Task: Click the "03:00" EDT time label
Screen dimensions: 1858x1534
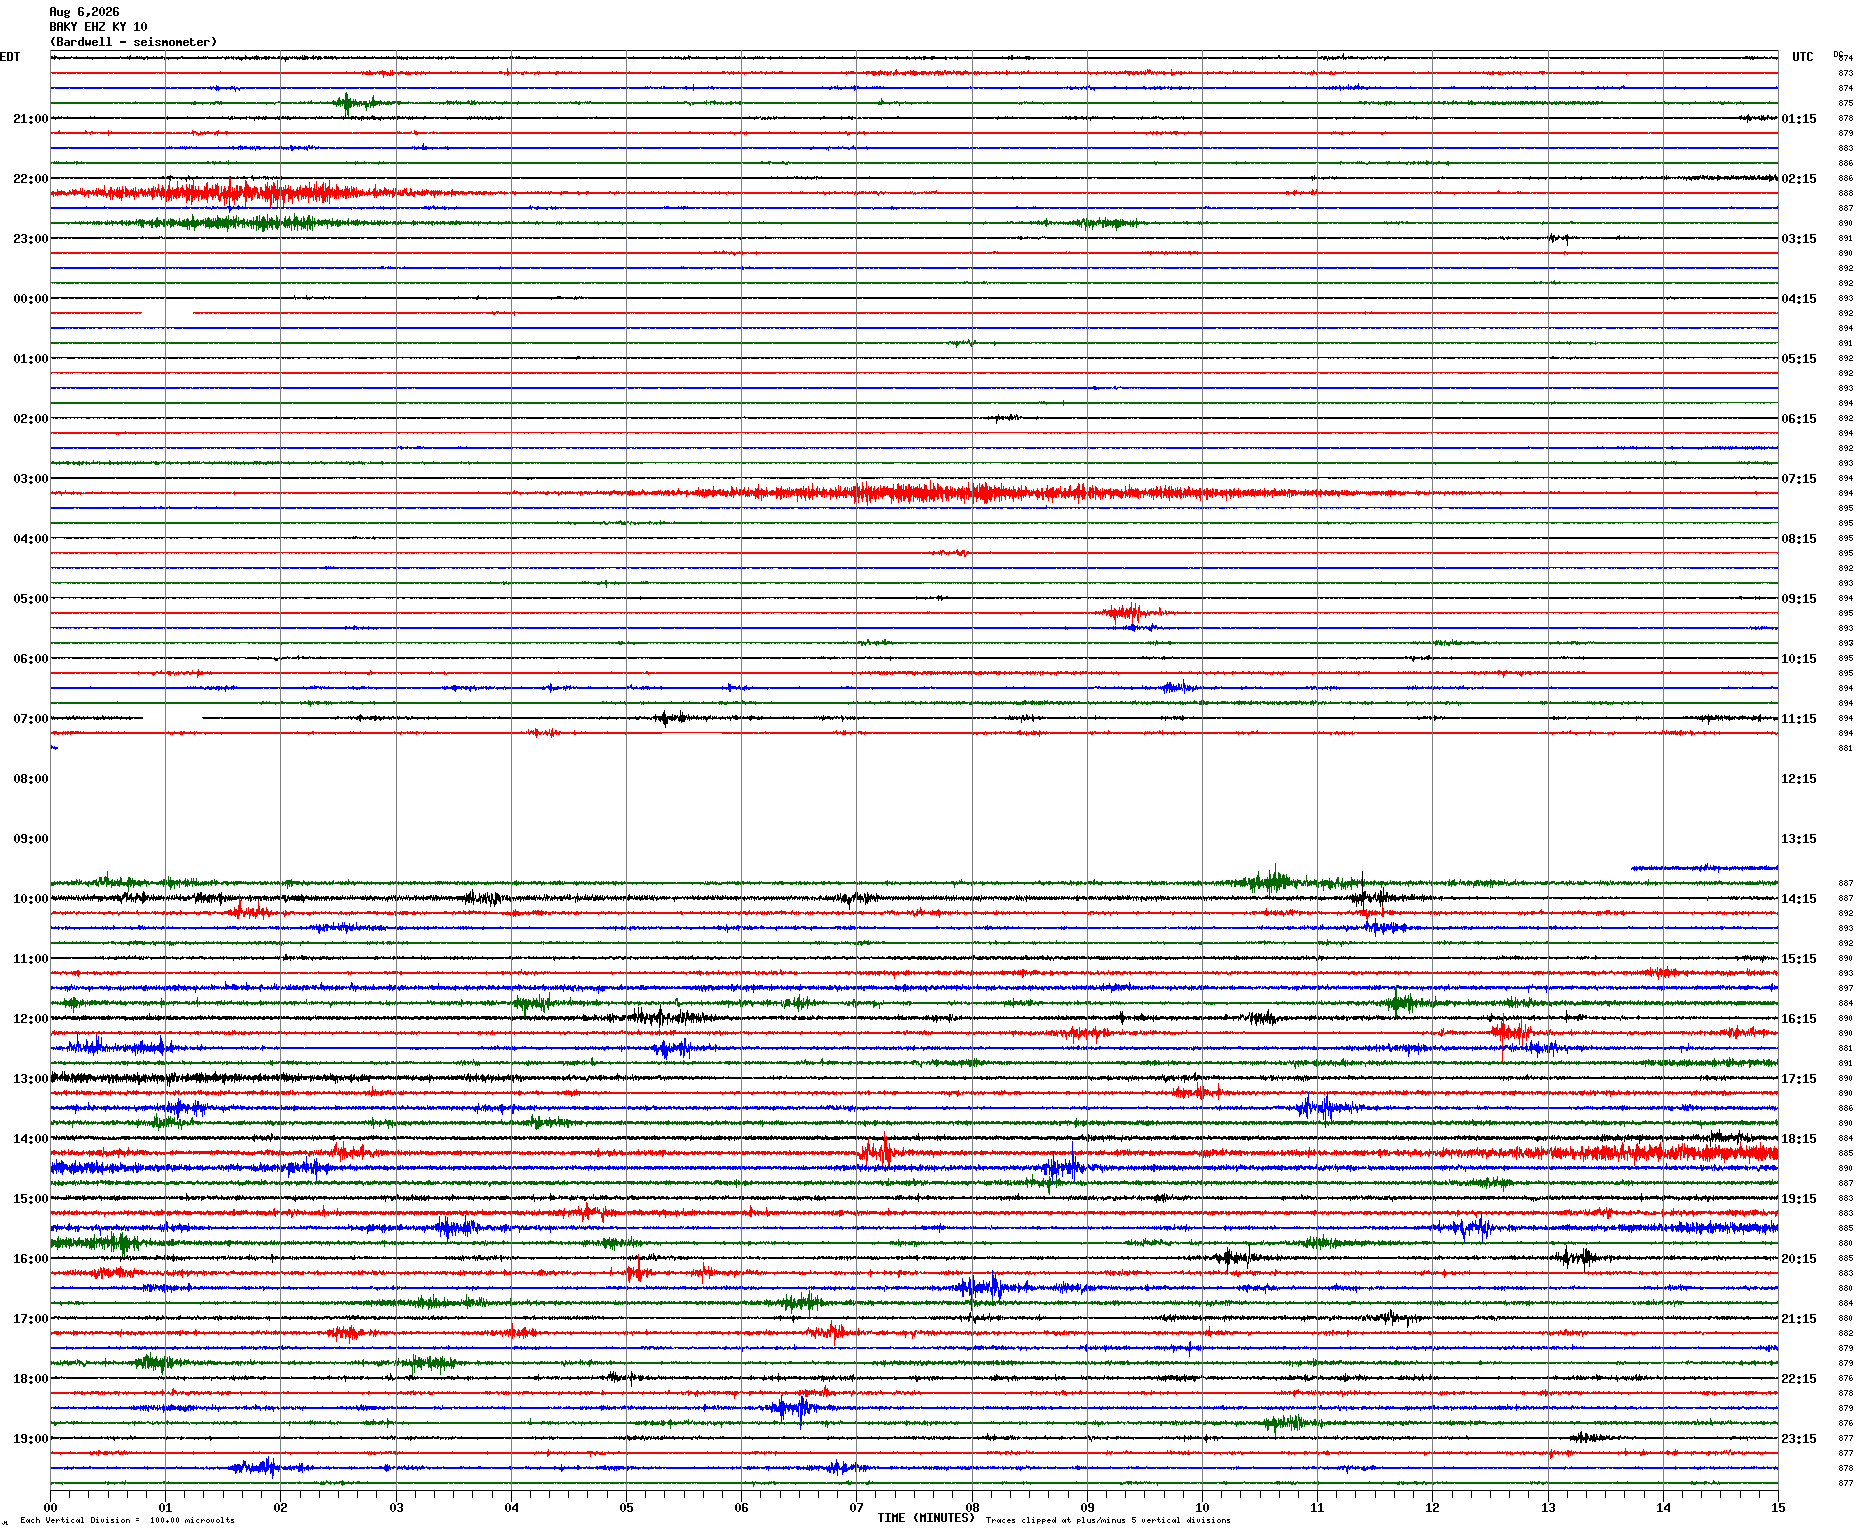Action: click(x=30, y=479)
